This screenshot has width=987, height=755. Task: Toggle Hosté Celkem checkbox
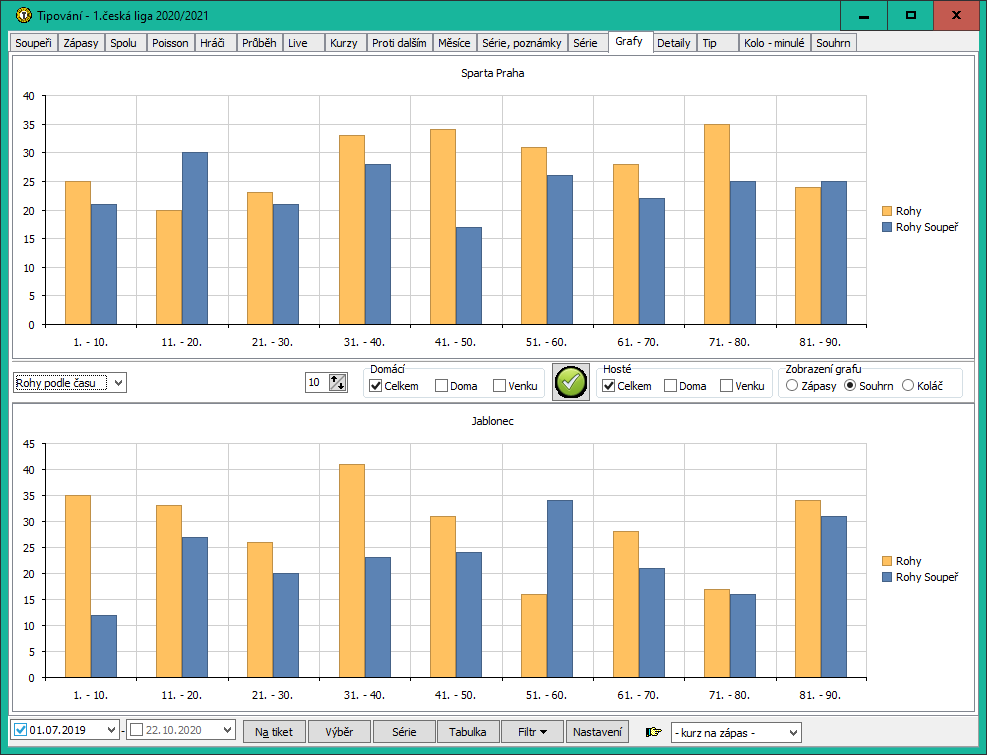(x=609, y=385)
